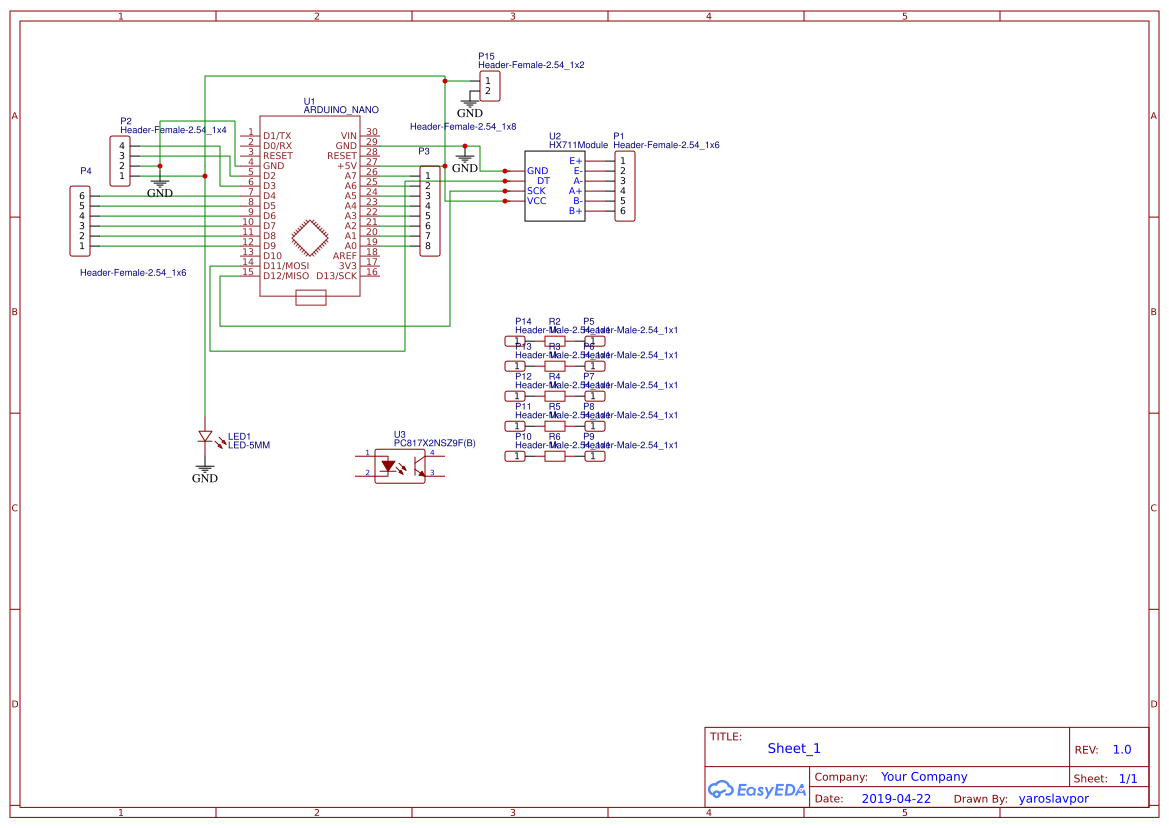Click the HX711Module component U2

pyautogui.click(x=555, y=185)
